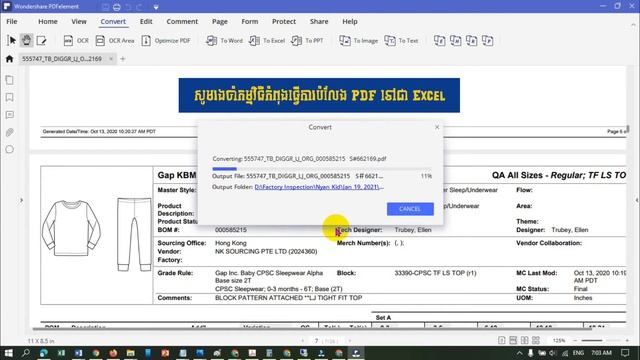Run OCR on the document
Screen dimensions: 640x360
coord(76,40)
